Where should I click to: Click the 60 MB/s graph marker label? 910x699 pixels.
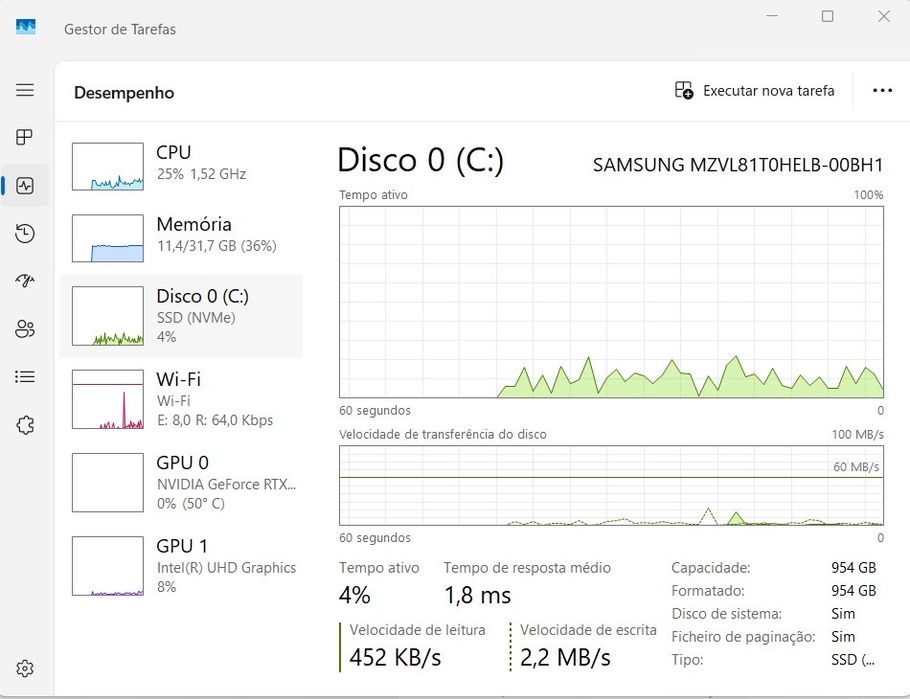coord(856,467)
